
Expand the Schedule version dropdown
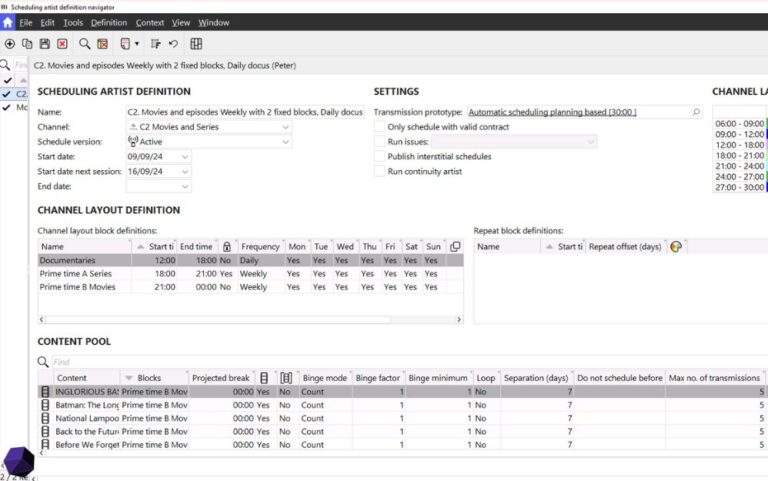point(286,142)
